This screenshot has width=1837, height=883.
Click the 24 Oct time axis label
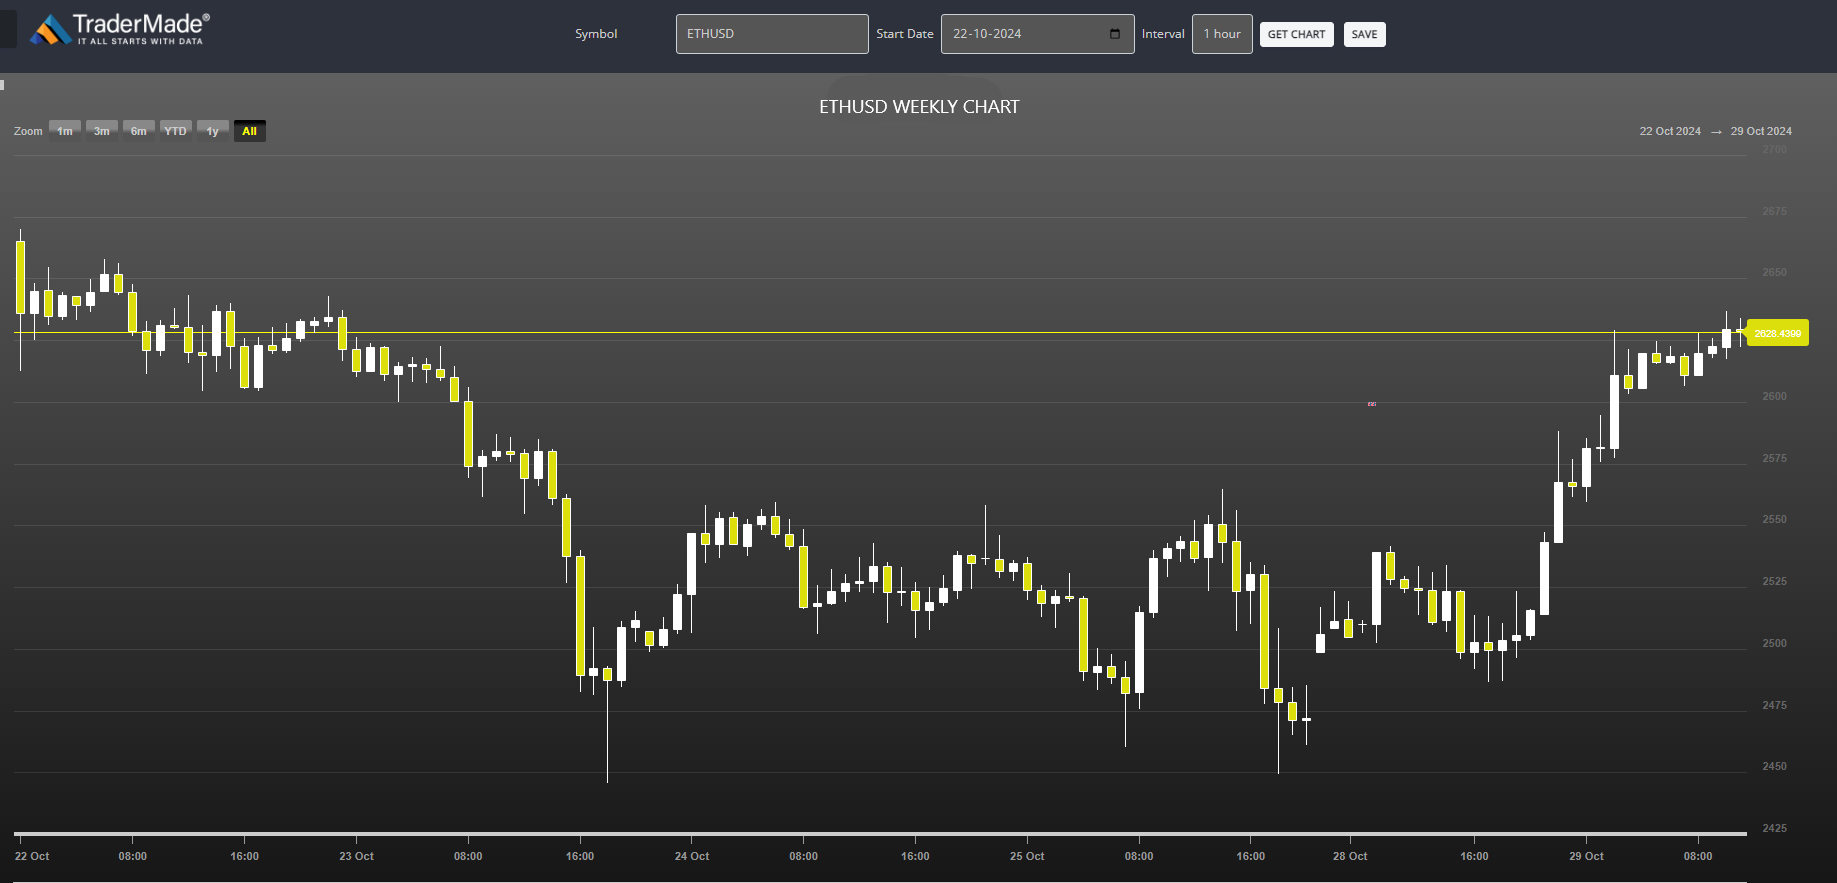pyautogui.click(x=692, y=856)
